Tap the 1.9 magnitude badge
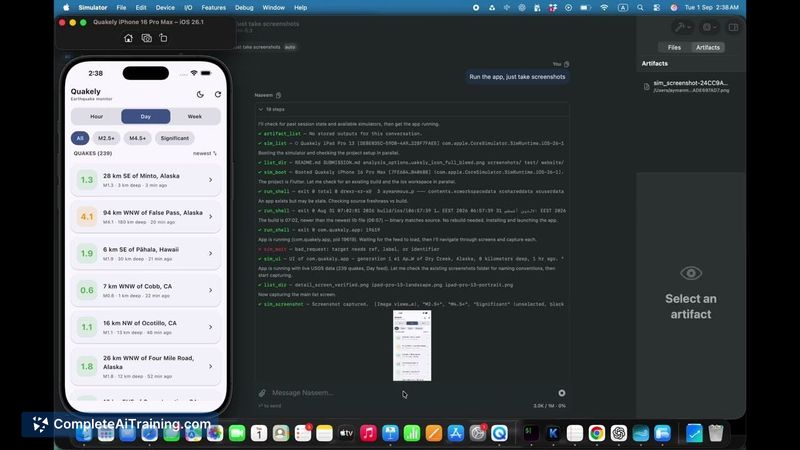Screen dimensions: 800x450 [x=87, y=254]
